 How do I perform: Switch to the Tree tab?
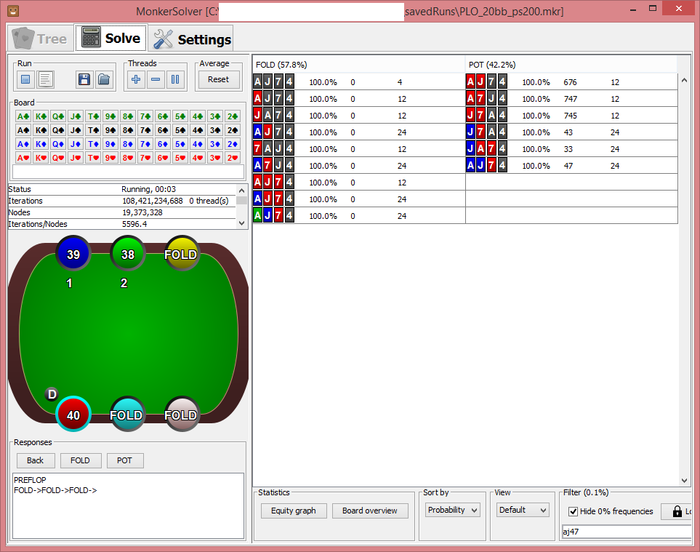[x=40, y=39]
